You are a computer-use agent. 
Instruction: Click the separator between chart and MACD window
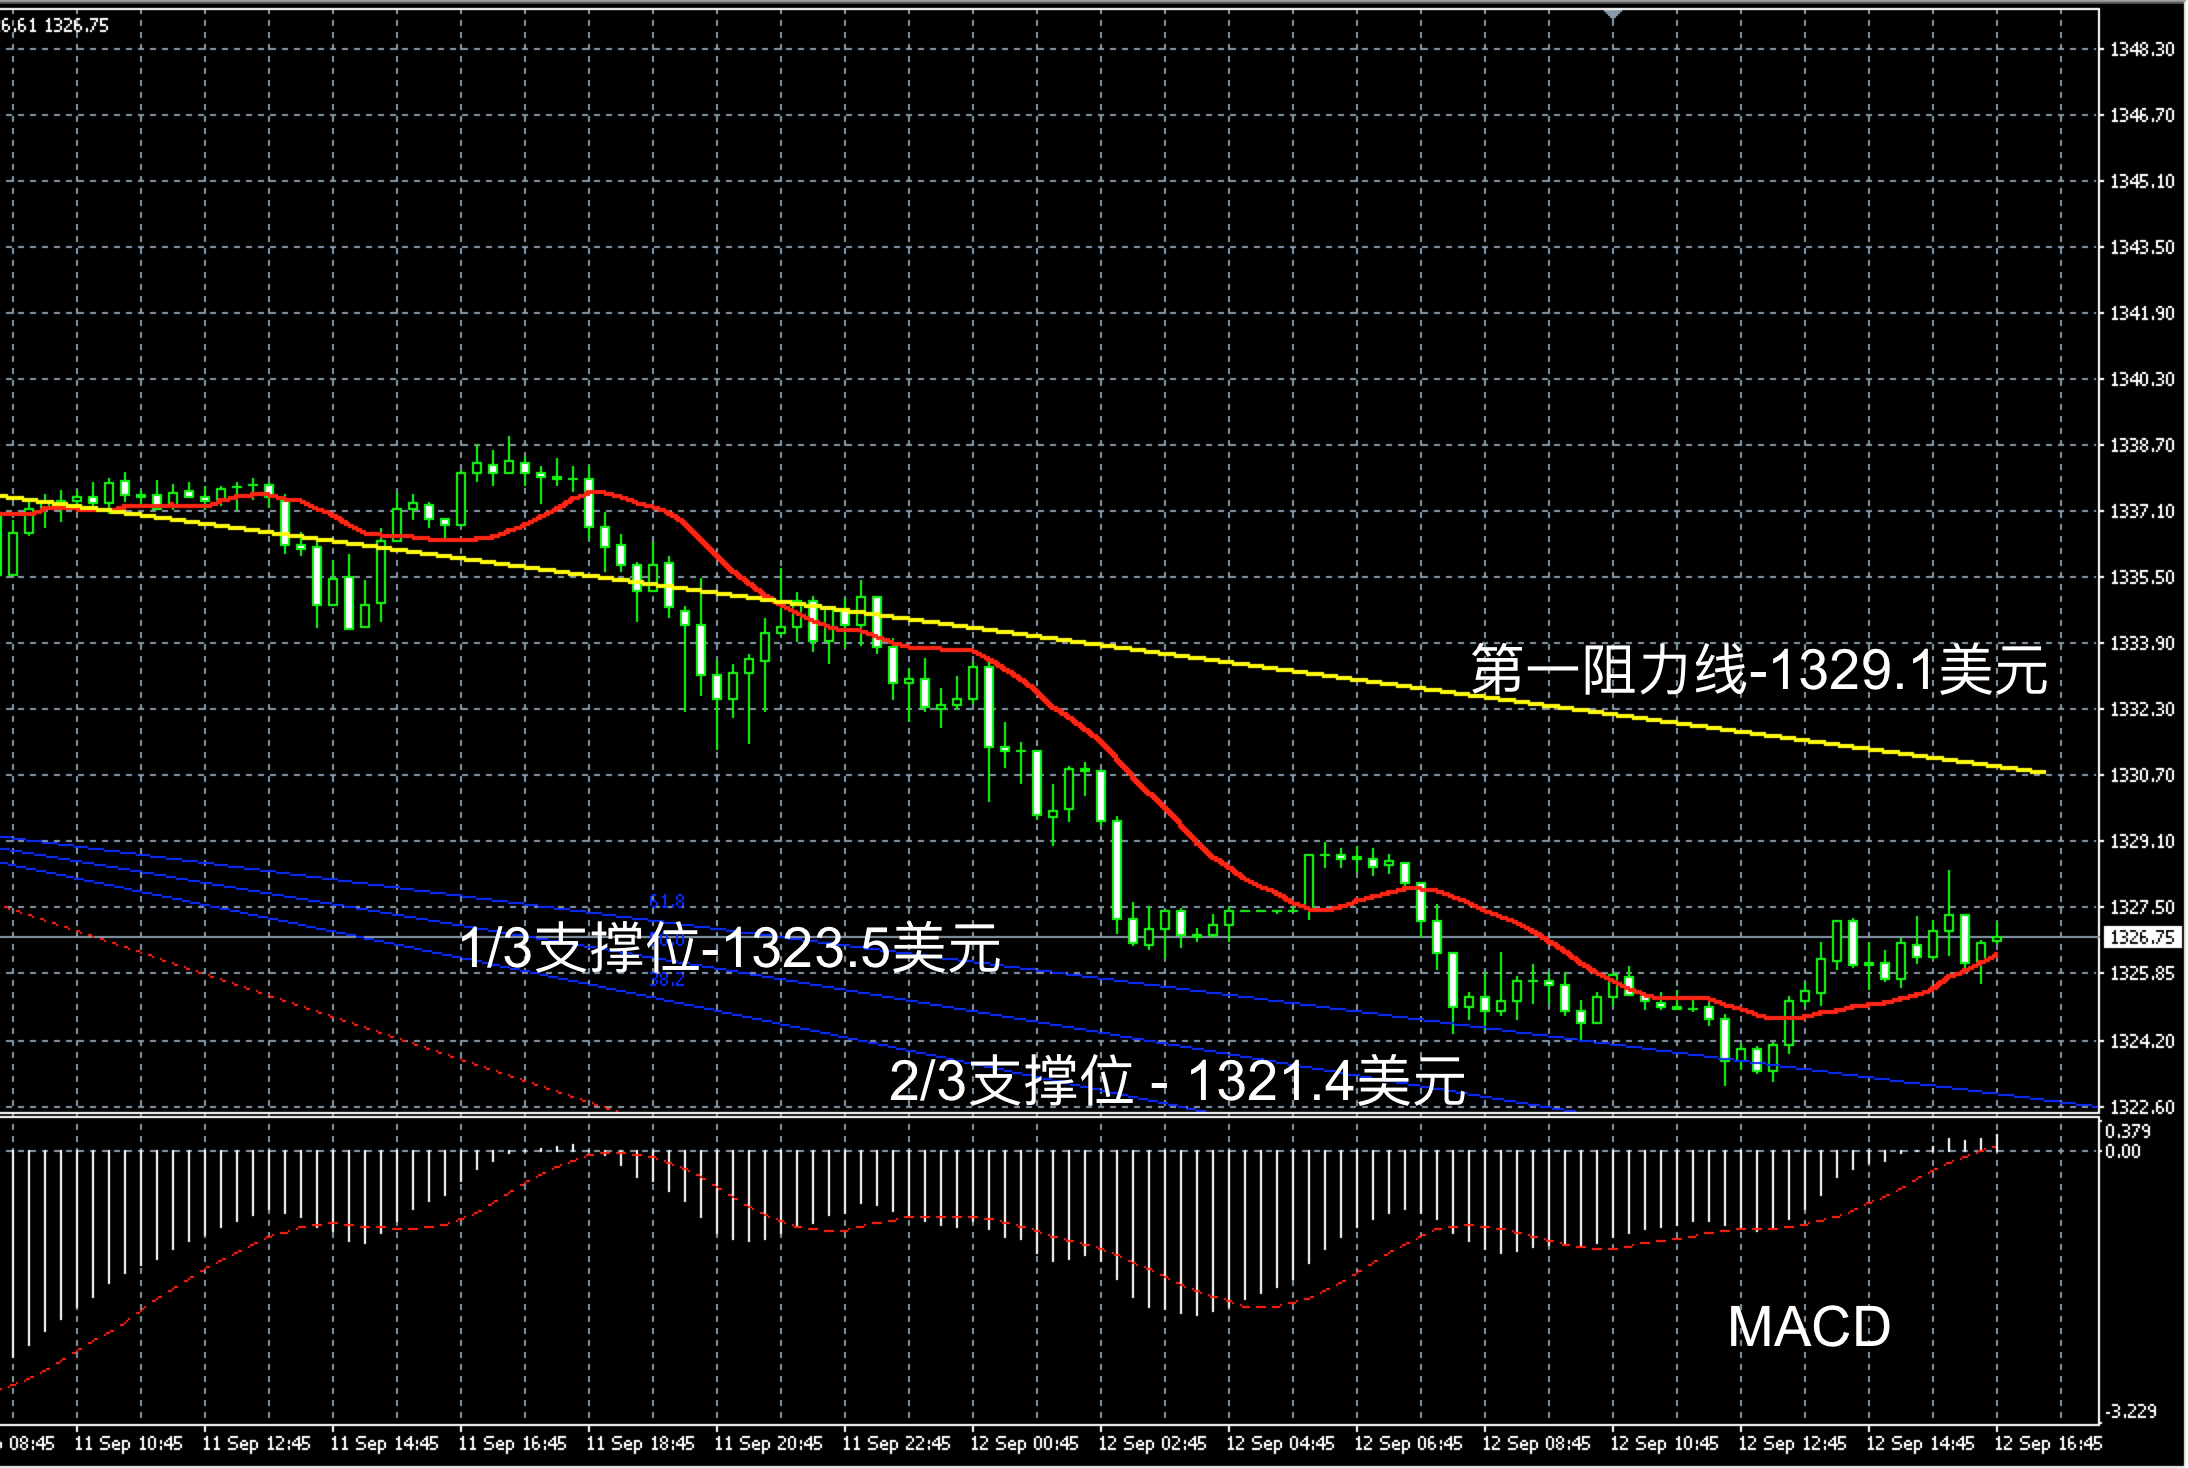click(x=1050, y=1115)
